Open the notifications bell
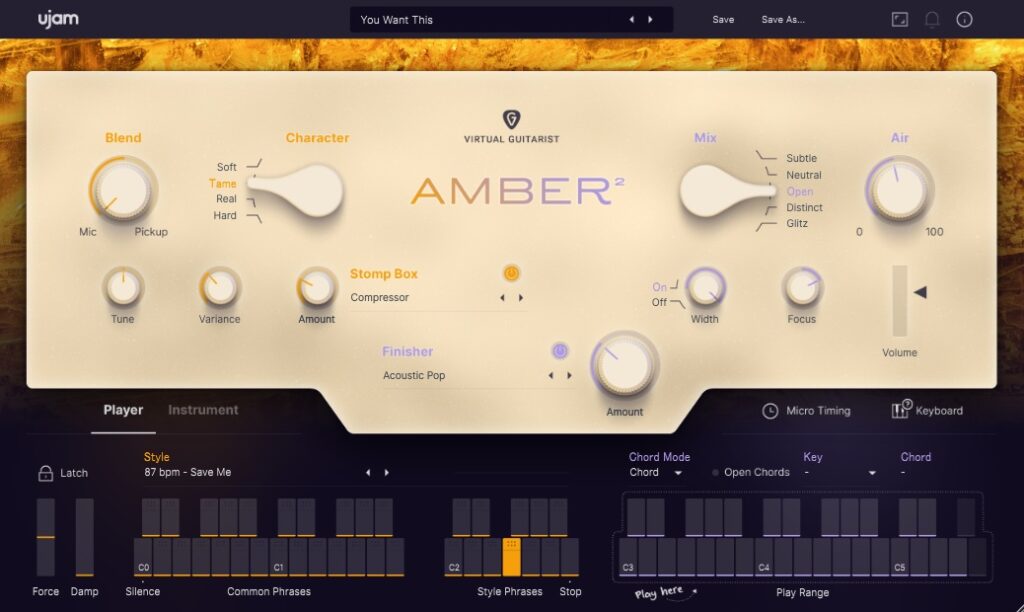 [932, 20]
